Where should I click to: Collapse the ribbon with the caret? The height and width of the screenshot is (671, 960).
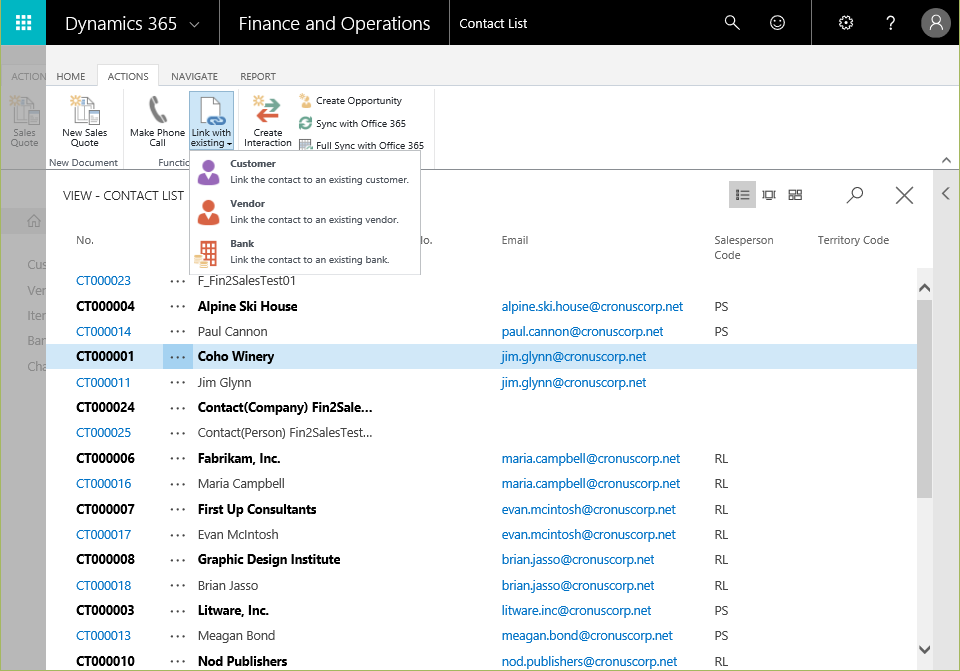[946, 160]
